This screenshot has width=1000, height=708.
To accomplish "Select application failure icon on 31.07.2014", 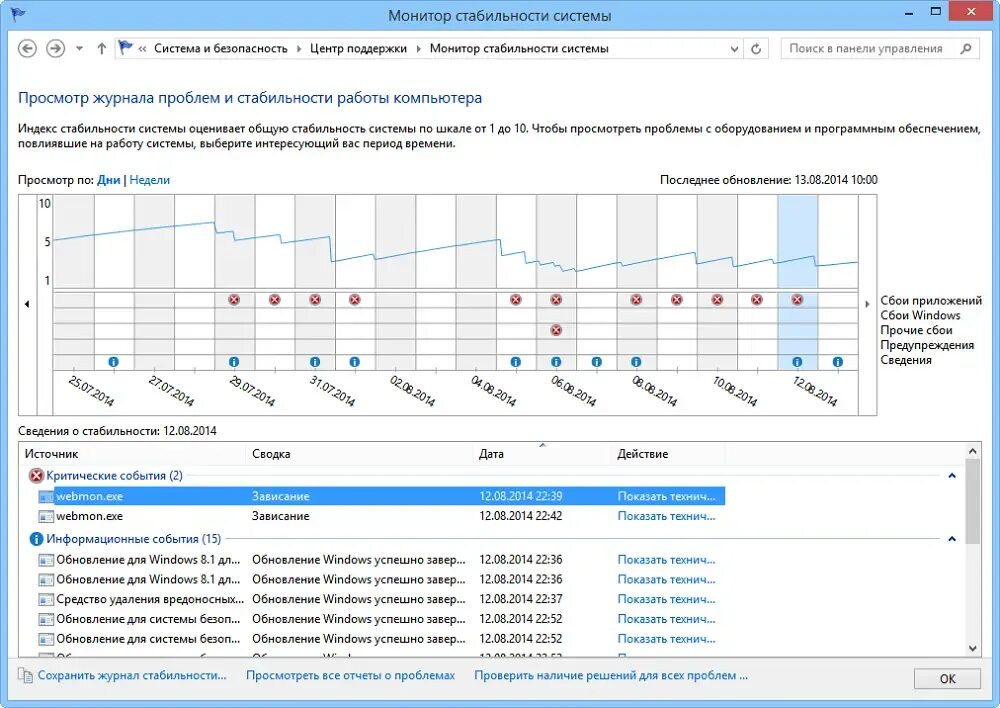I will pyautogui.click(x=314, y=299).
